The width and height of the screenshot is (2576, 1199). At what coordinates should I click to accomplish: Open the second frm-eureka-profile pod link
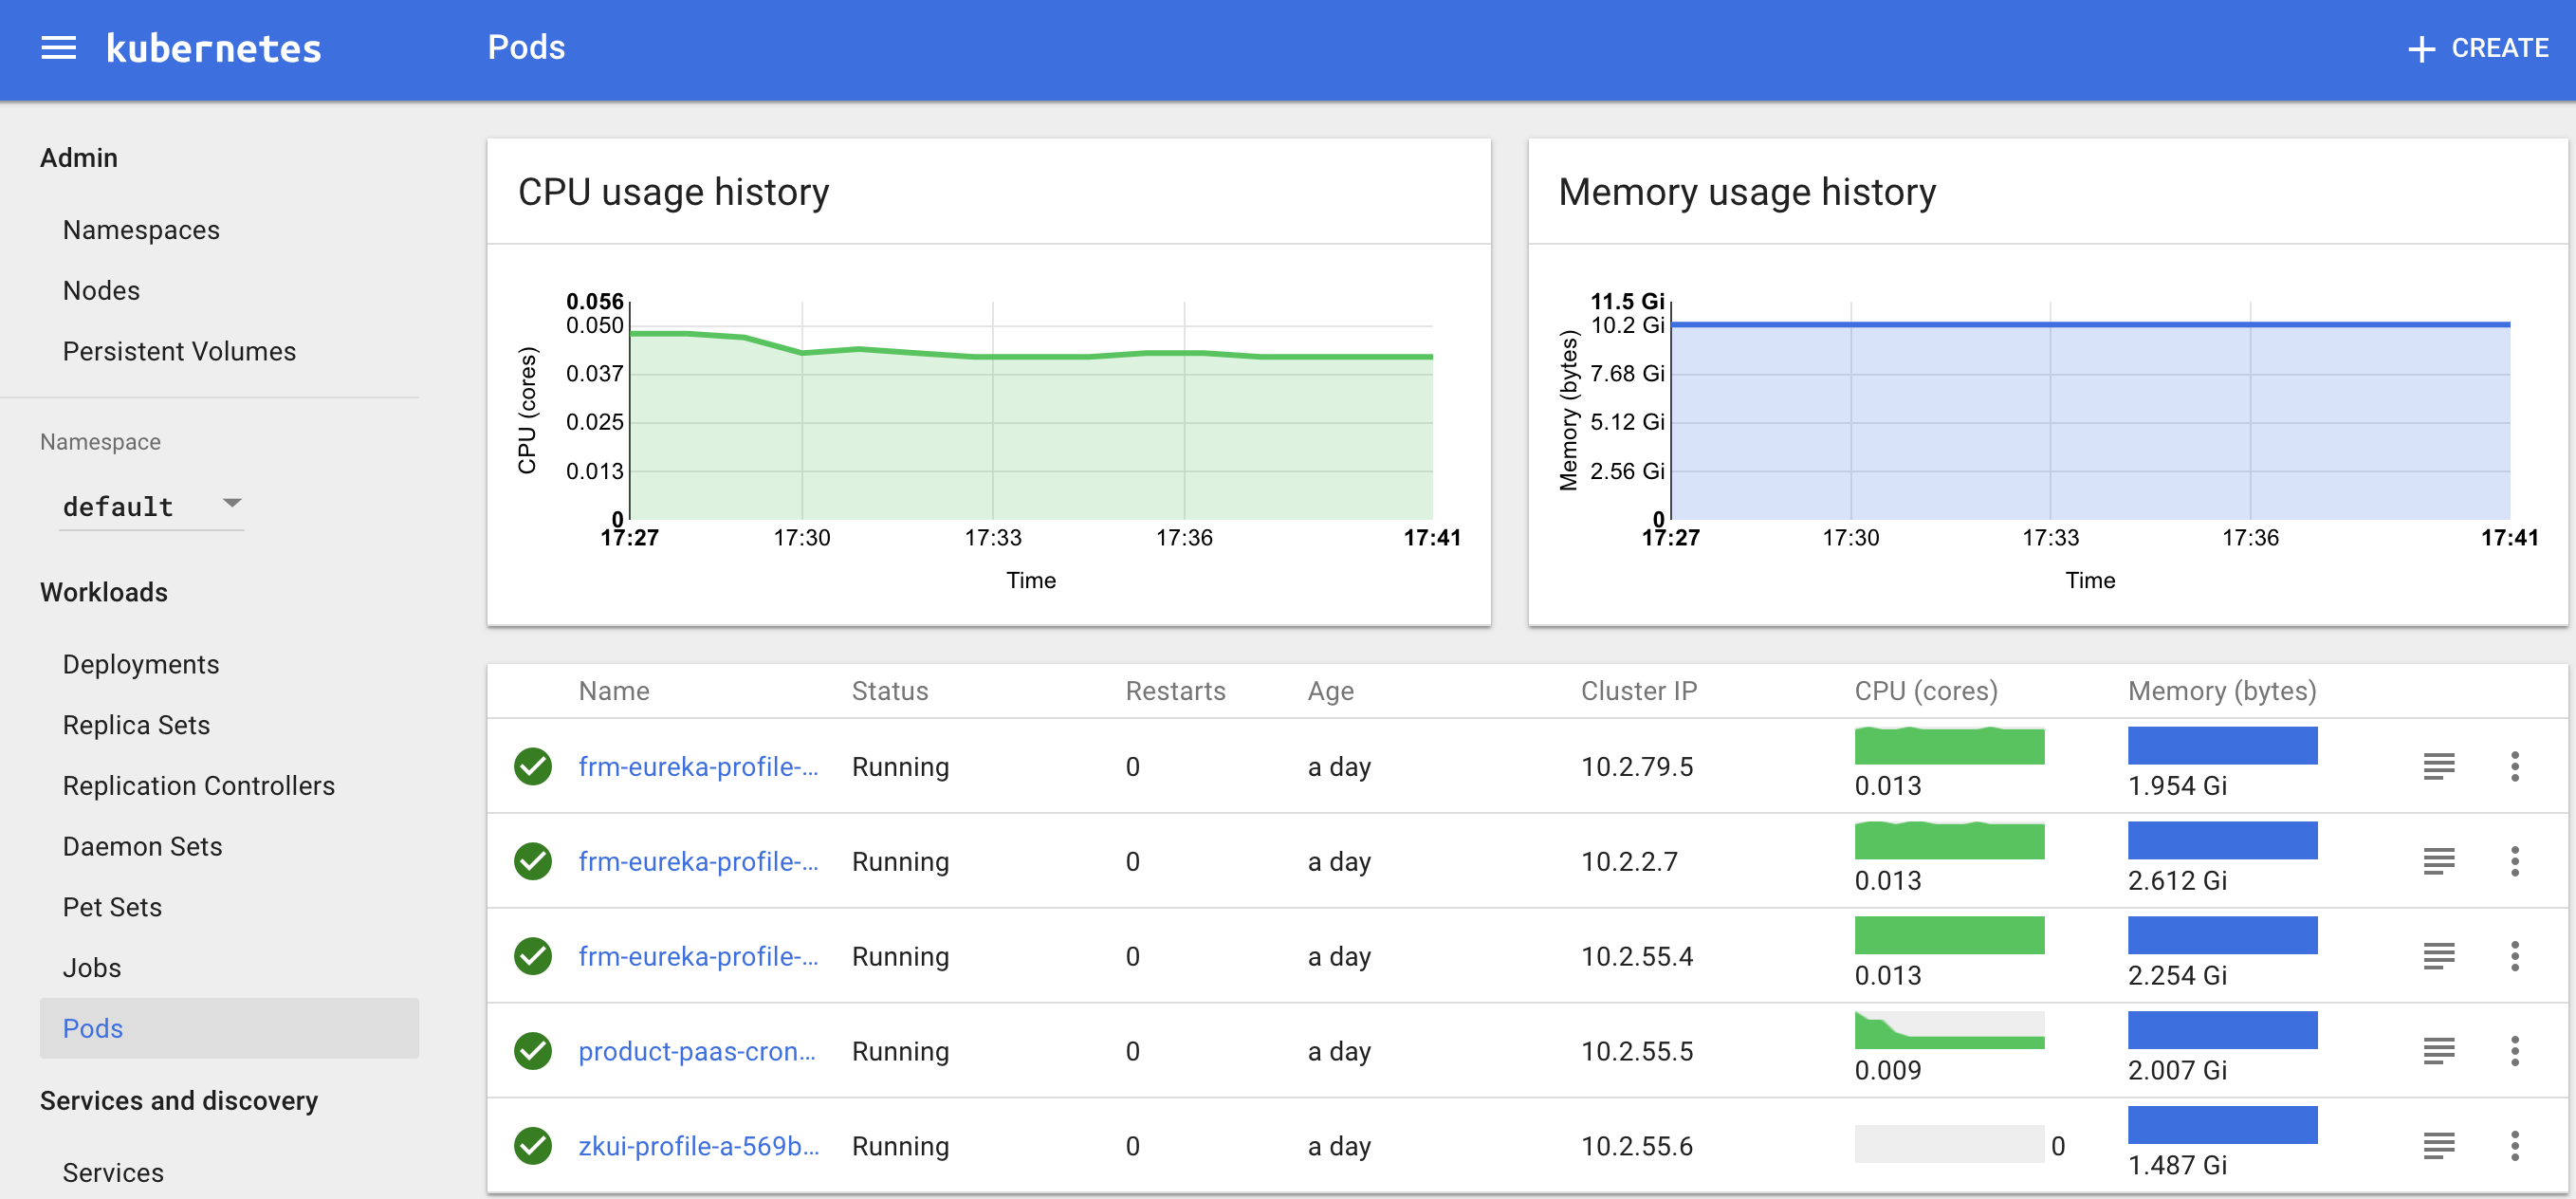coord(698,861)
